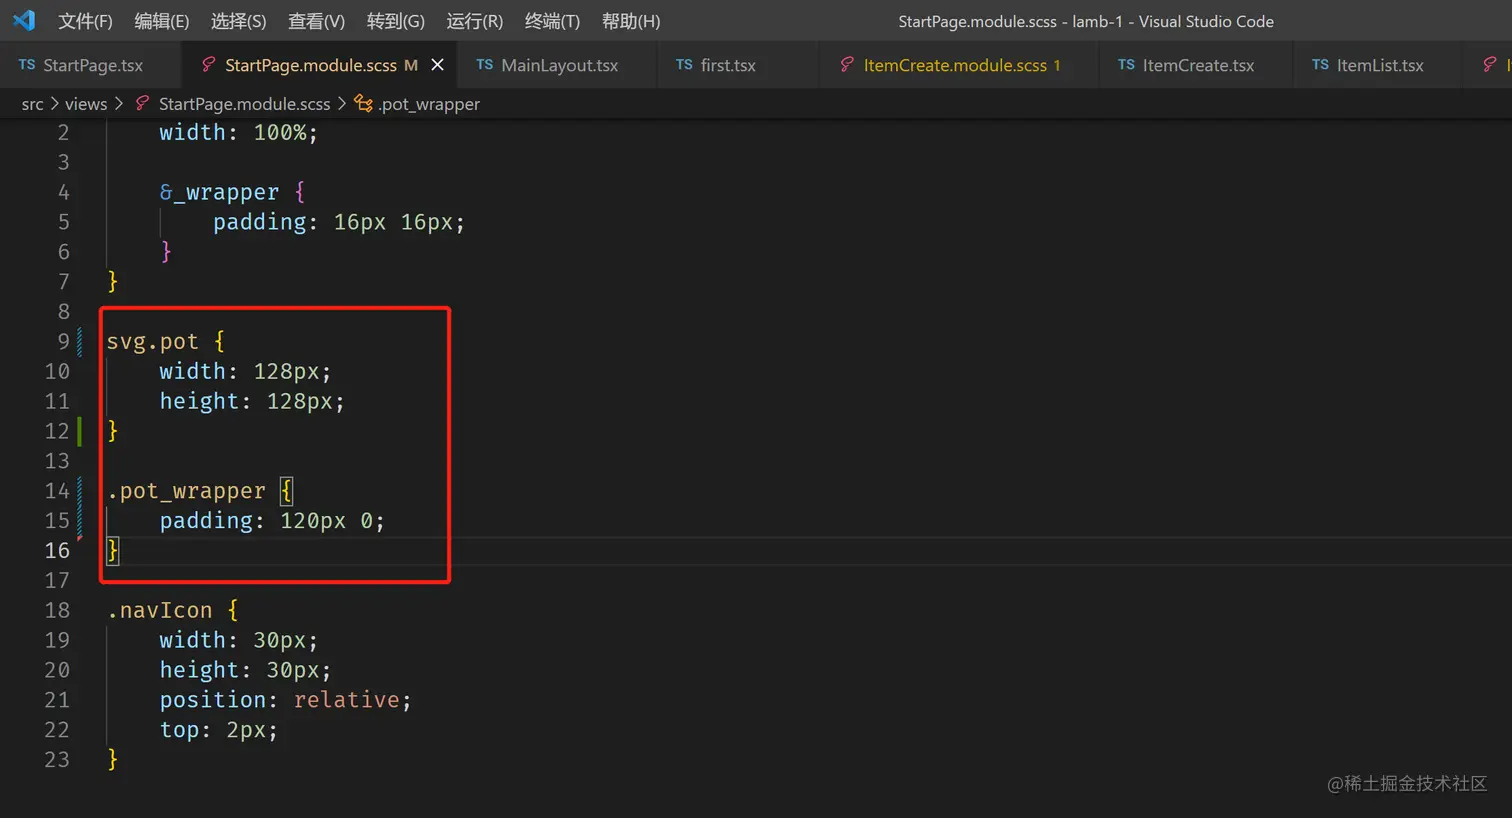Screen dimensions: 1512x818
Task: Click the TS icon on first.tsx tab
Action: pos(684,65)
